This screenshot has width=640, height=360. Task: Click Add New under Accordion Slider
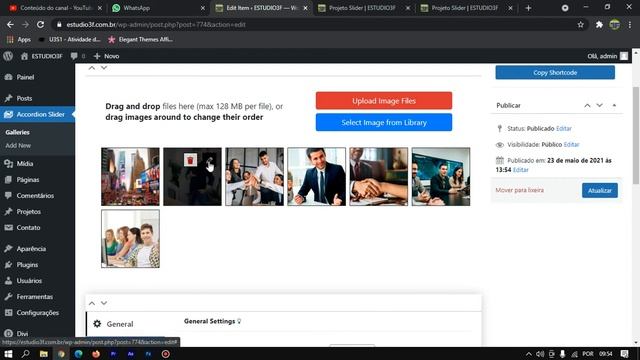point(18,145)
